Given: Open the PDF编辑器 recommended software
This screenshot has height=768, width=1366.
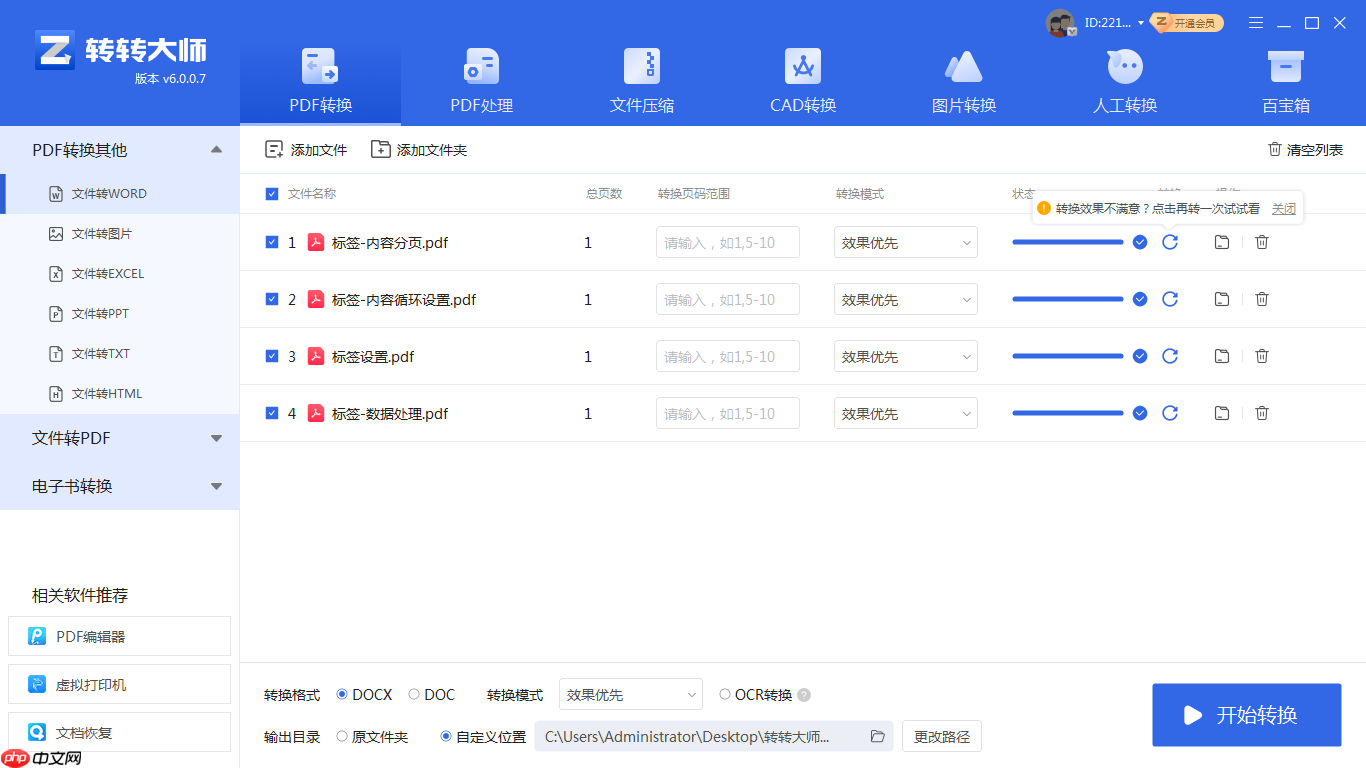Looking at the screenshot, I should pyautogui.click(x=119, y=636).
